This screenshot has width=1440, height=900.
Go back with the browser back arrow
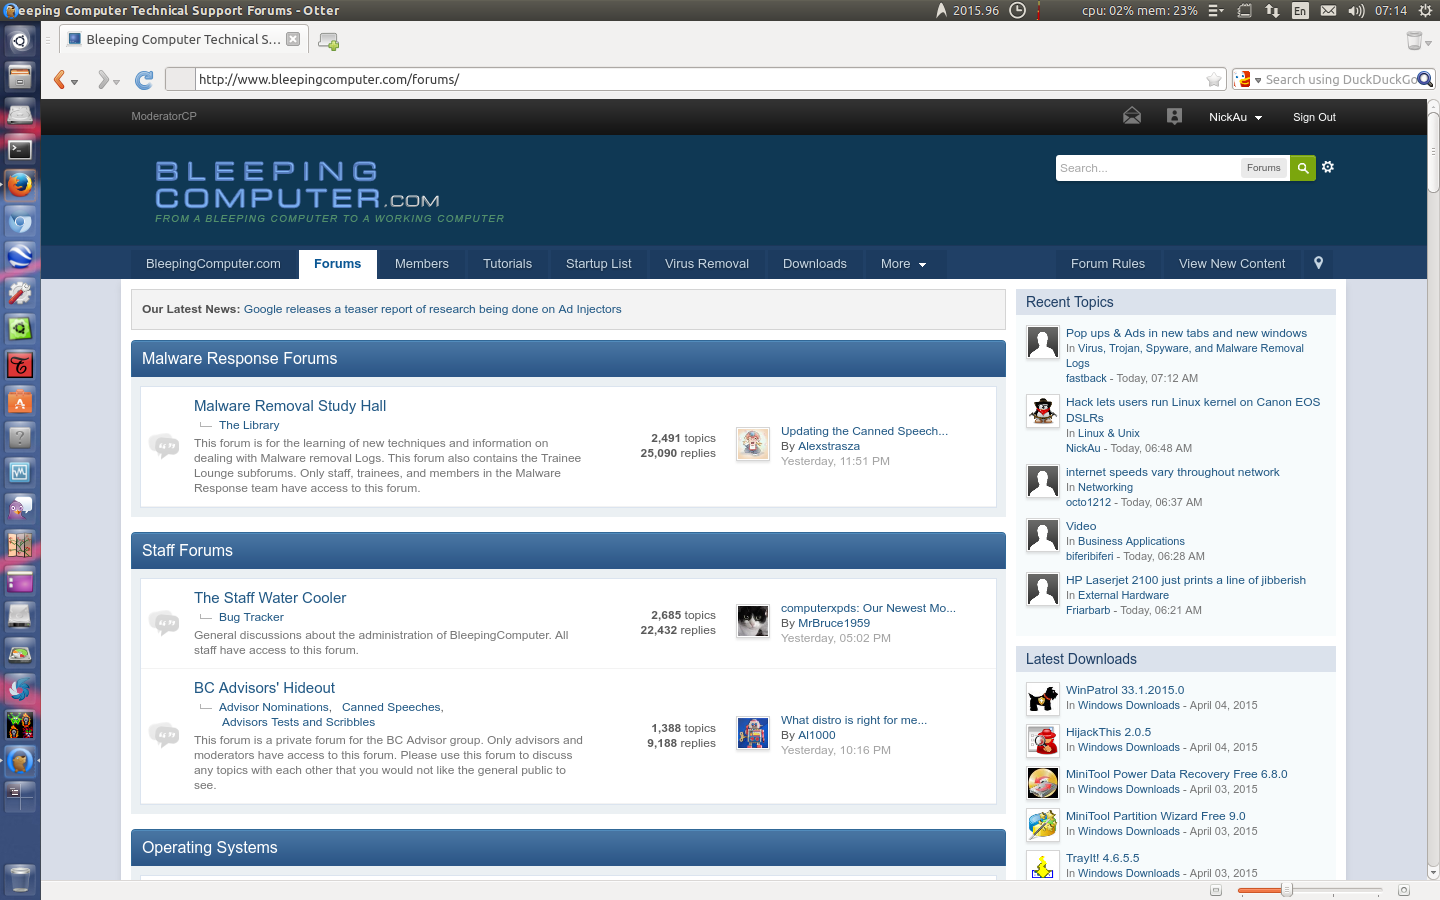60,79
